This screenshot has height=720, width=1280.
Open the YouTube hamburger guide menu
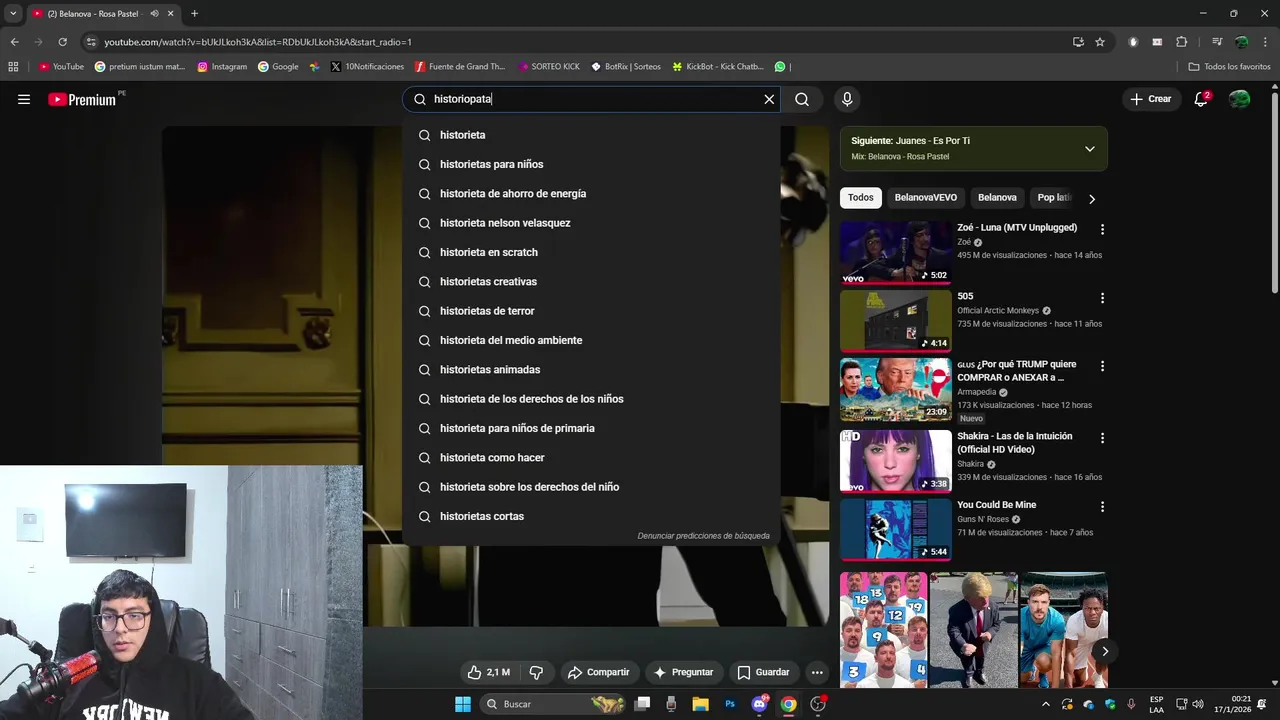pos(24,99)
